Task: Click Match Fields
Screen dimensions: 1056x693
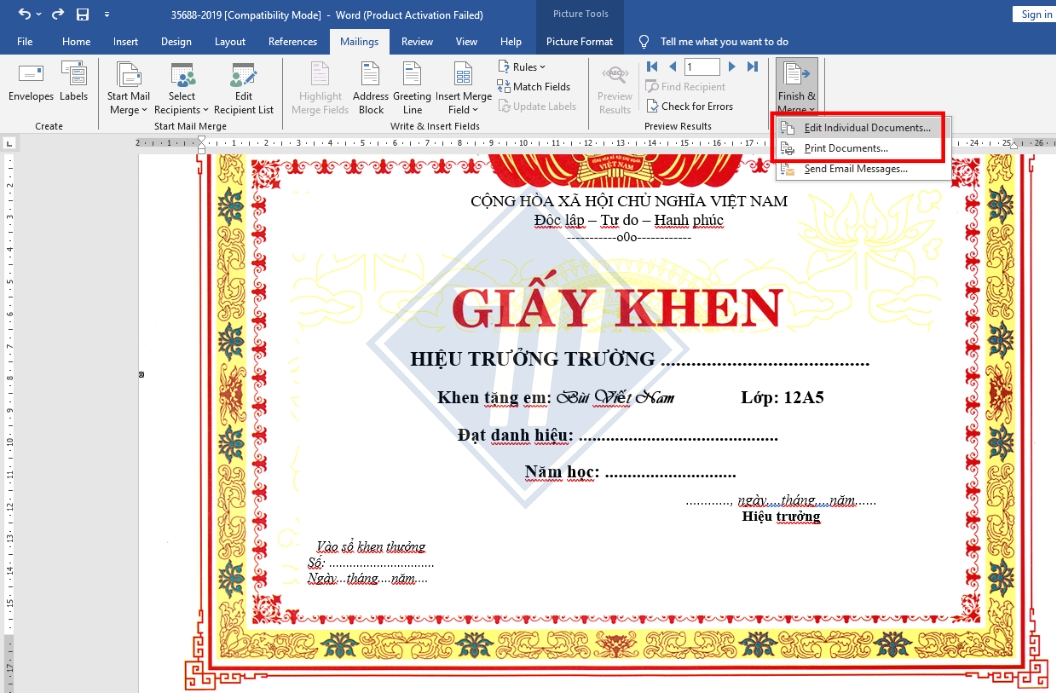Action: 533,86
